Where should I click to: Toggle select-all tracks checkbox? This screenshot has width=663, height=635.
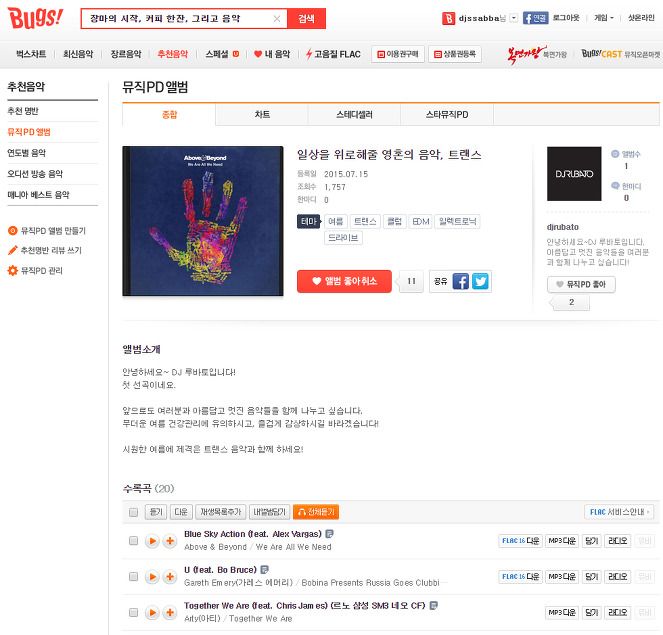[x=133, y=512]
